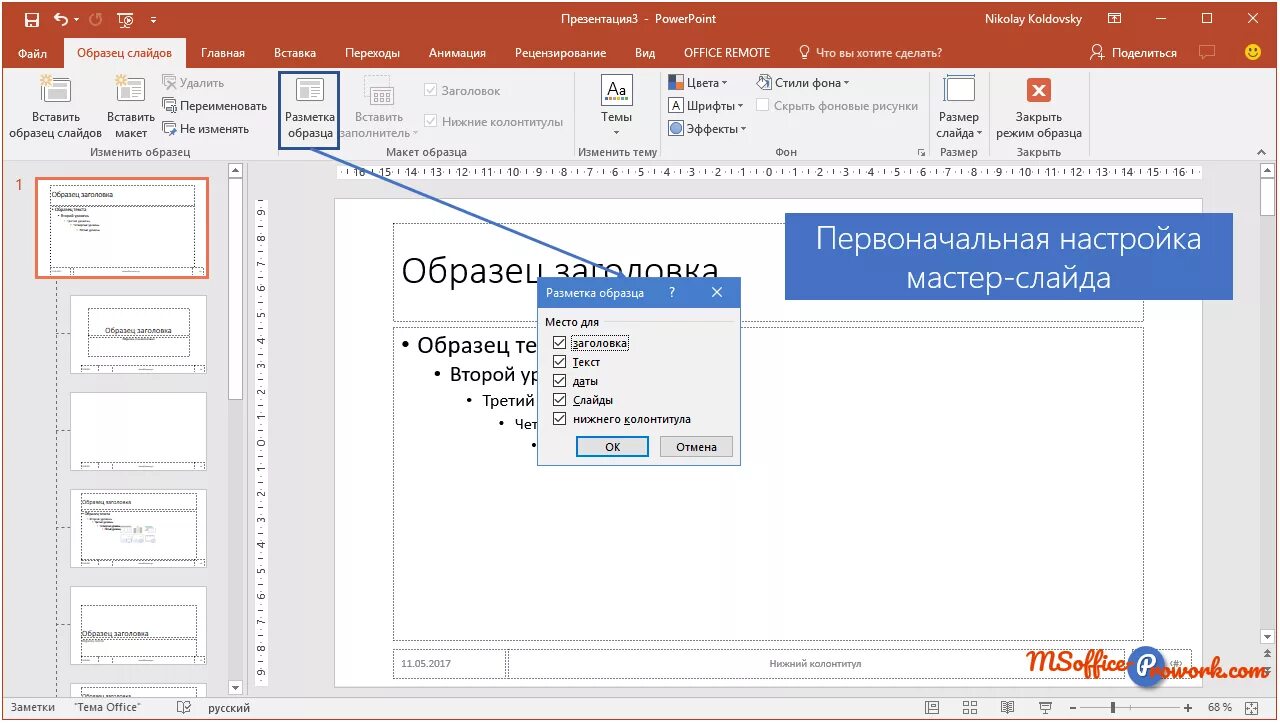Uncheck the нижнего колонтитула checkbox
1280x723 pixels.
click(x=559, y=419)
